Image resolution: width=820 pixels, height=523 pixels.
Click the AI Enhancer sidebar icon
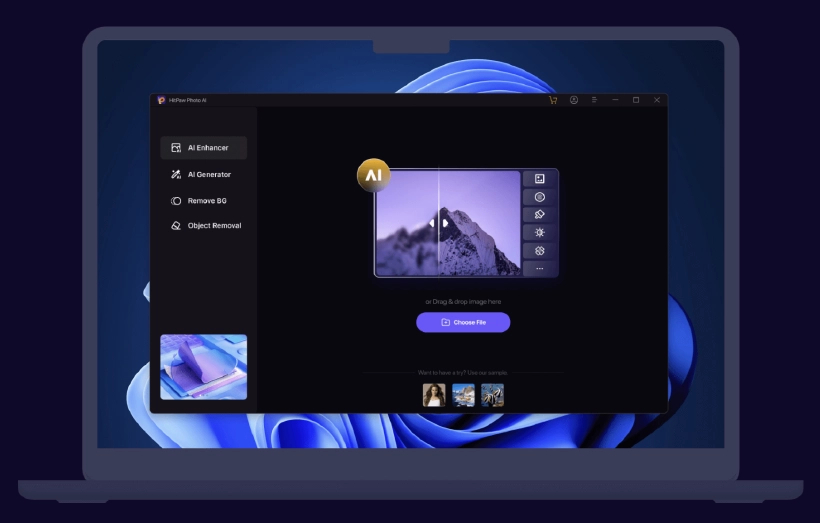(176, 148)
